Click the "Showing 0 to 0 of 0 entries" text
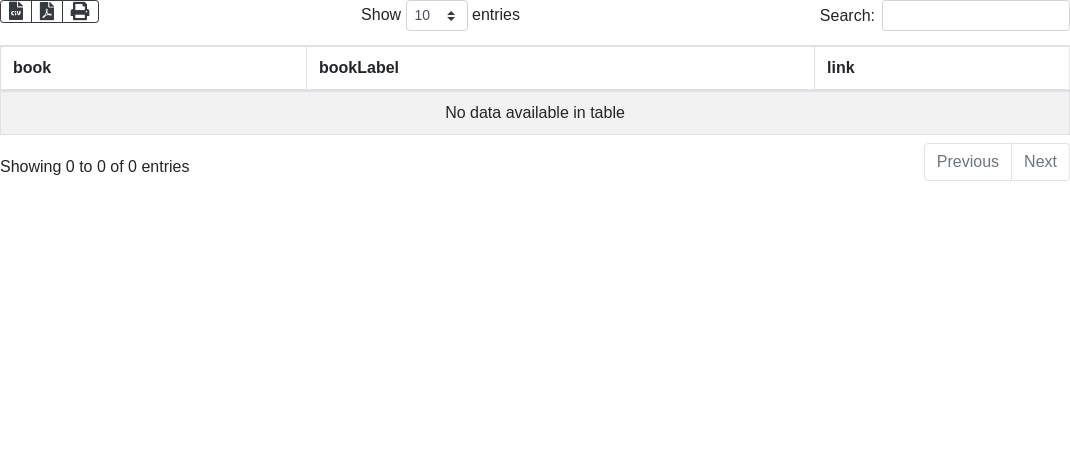Image resolution: width=1070 pixels, height=450 pixels. [x=95, y=167]
